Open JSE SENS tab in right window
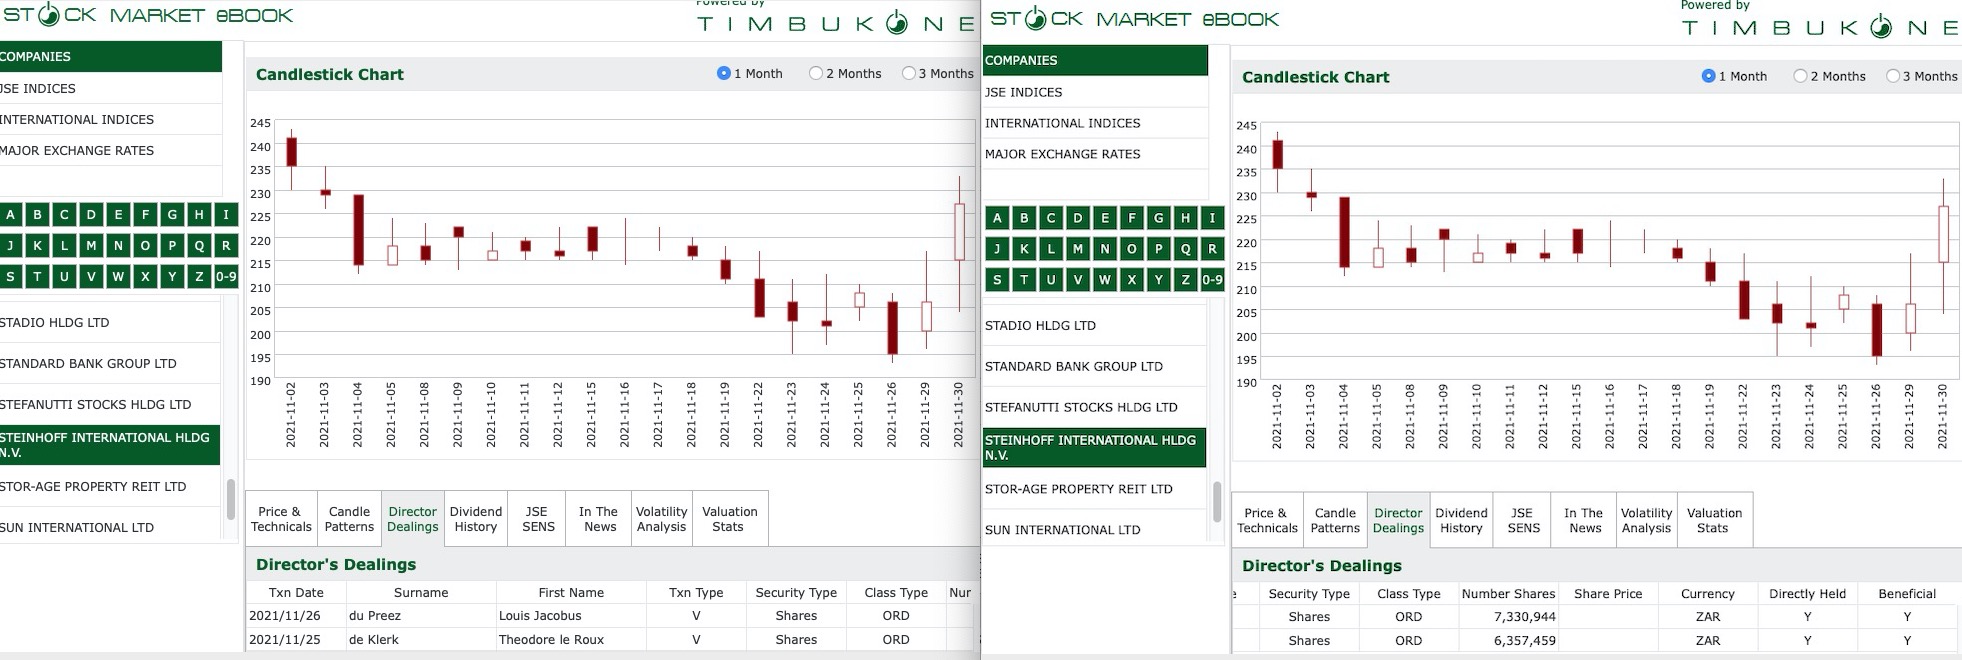This screenshot has width=1962, height=660. pyautogui.click(x=1523, y=520)
